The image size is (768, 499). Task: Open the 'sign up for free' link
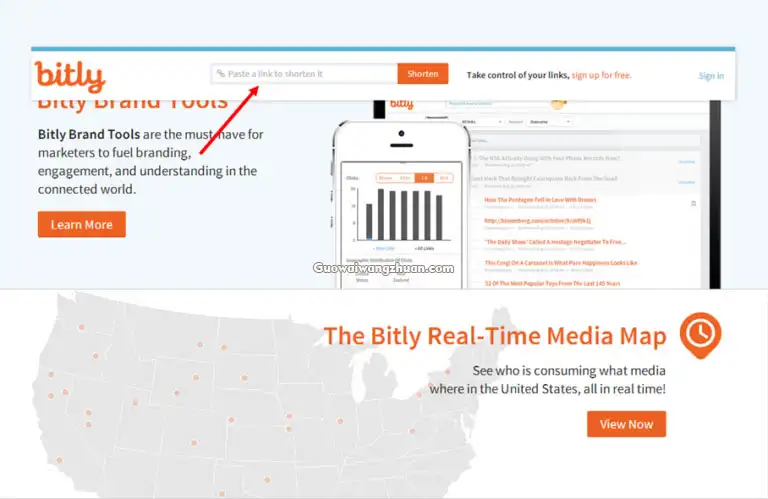click(601, 75)
